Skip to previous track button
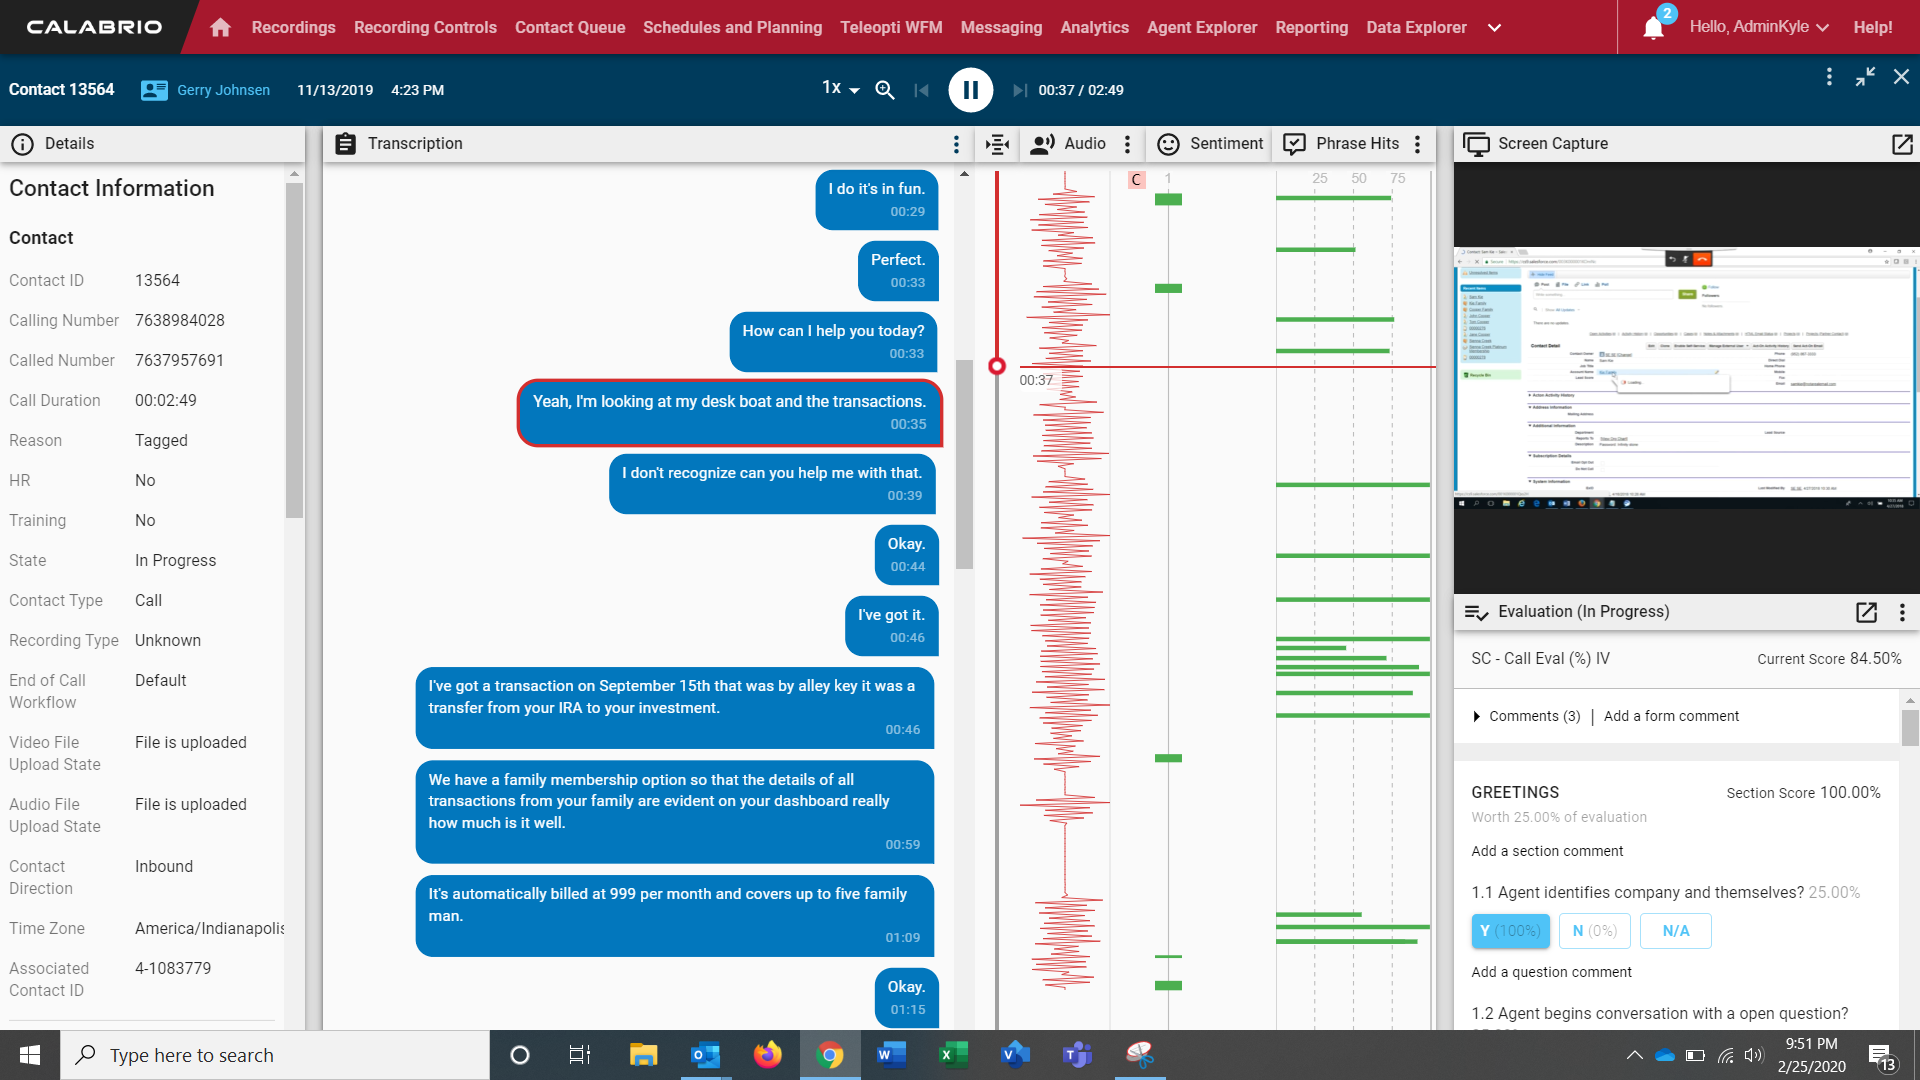Screen dimensions: 1920x1080 click(921, 90)
